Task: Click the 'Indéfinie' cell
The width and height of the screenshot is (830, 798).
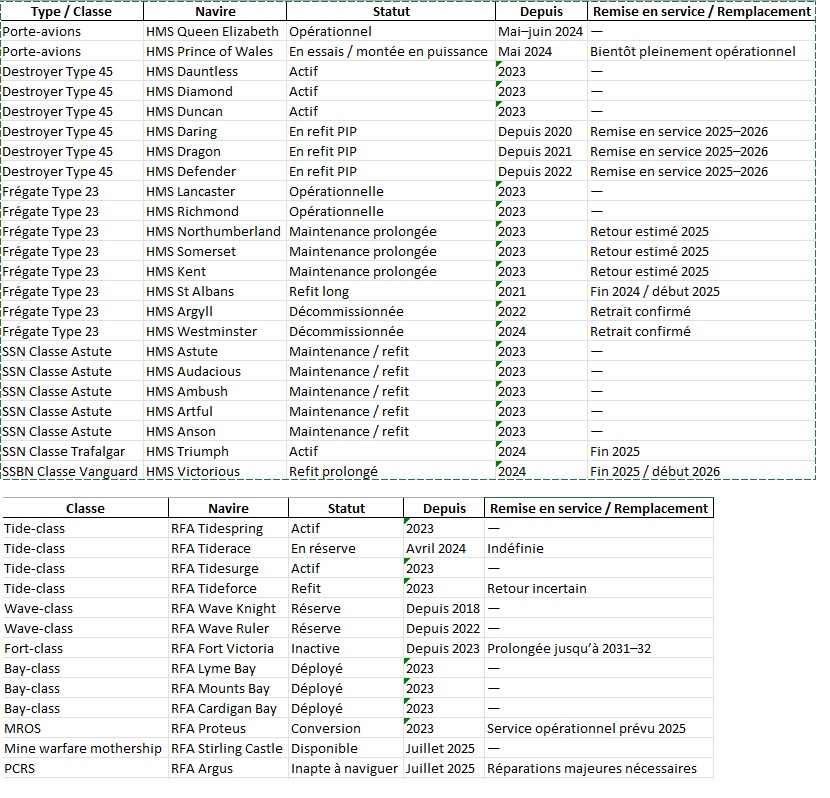Action: [599, 549]
